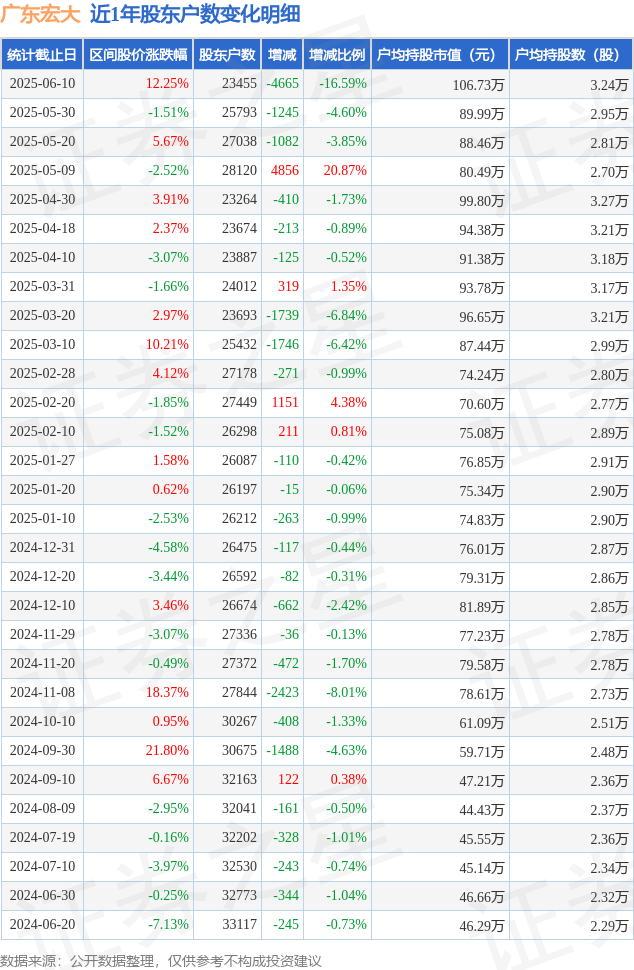Click the 统计截止日 column header
This screenshot has height=970, width=634.
42,54
